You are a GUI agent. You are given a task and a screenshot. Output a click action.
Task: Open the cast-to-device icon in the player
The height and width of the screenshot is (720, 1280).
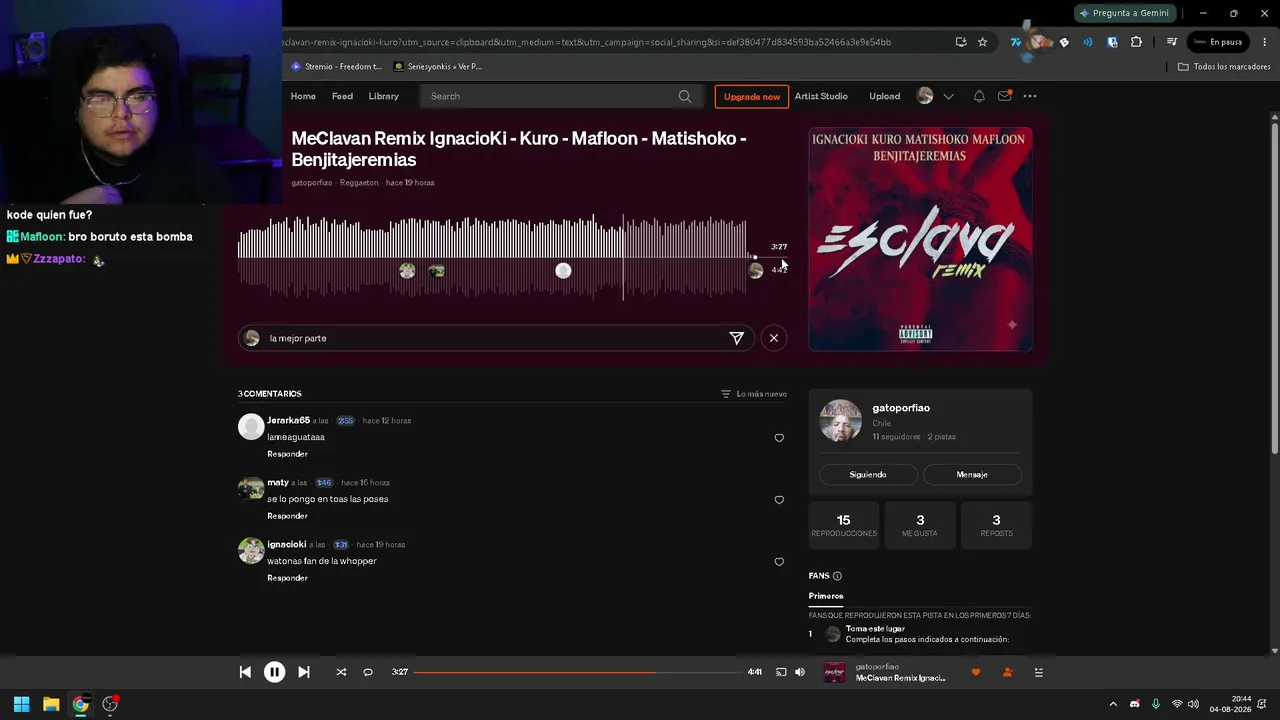point(781,672)
